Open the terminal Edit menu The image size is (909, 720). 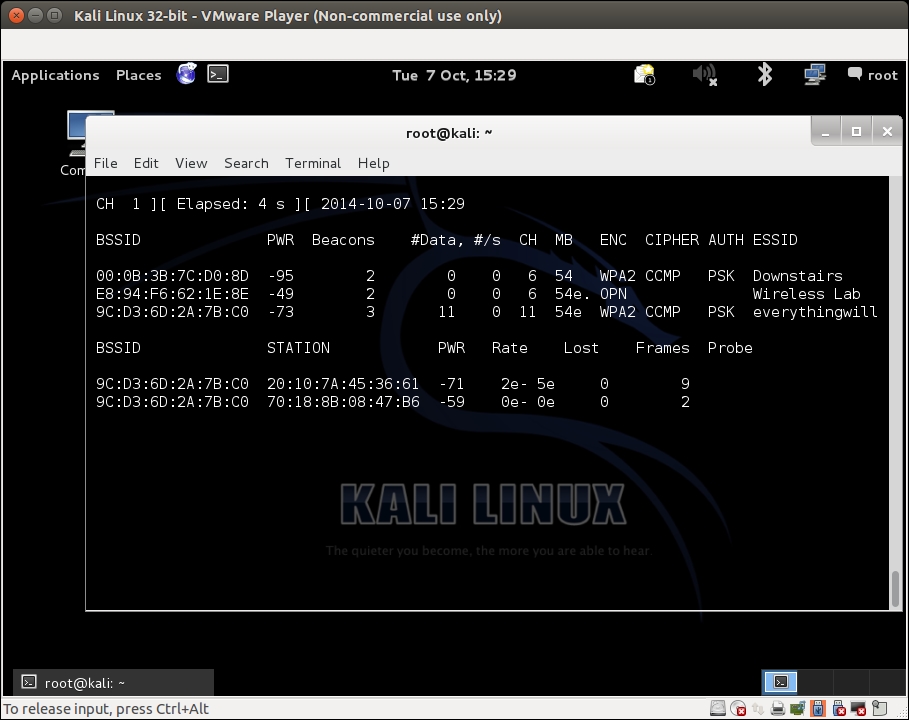pos(146,163)
